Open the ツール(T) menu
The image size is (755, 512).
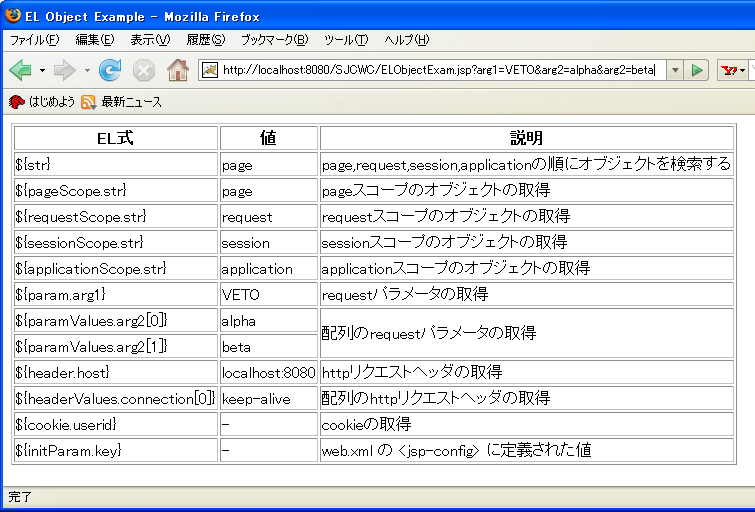tap(346, 40)
